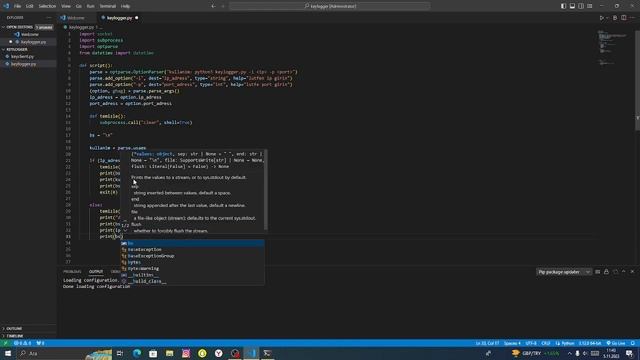Open the Selection menu
Screen dimensions: 640x360
tap(47, 6)
